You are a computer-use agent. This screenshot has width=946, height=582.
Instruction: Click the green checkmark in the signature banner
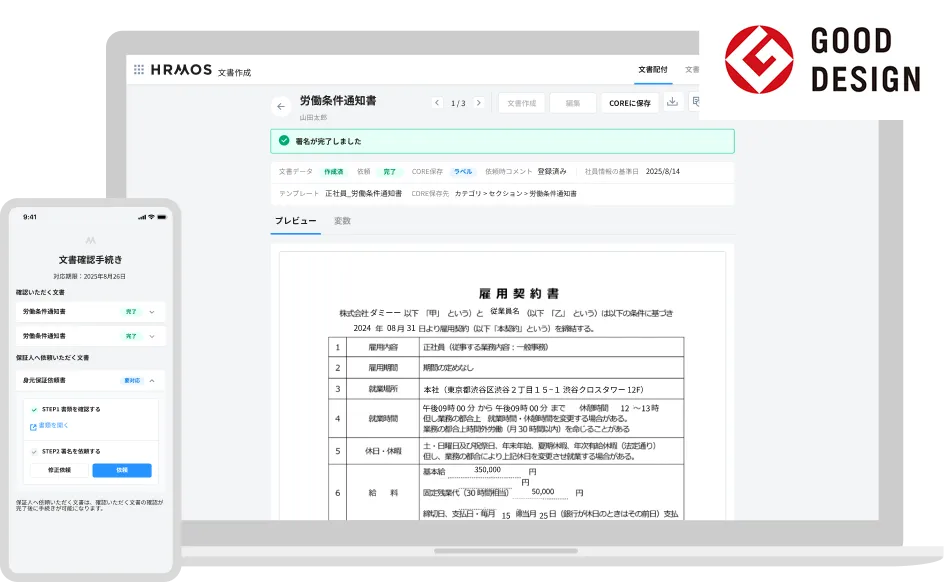coord(284,141)
